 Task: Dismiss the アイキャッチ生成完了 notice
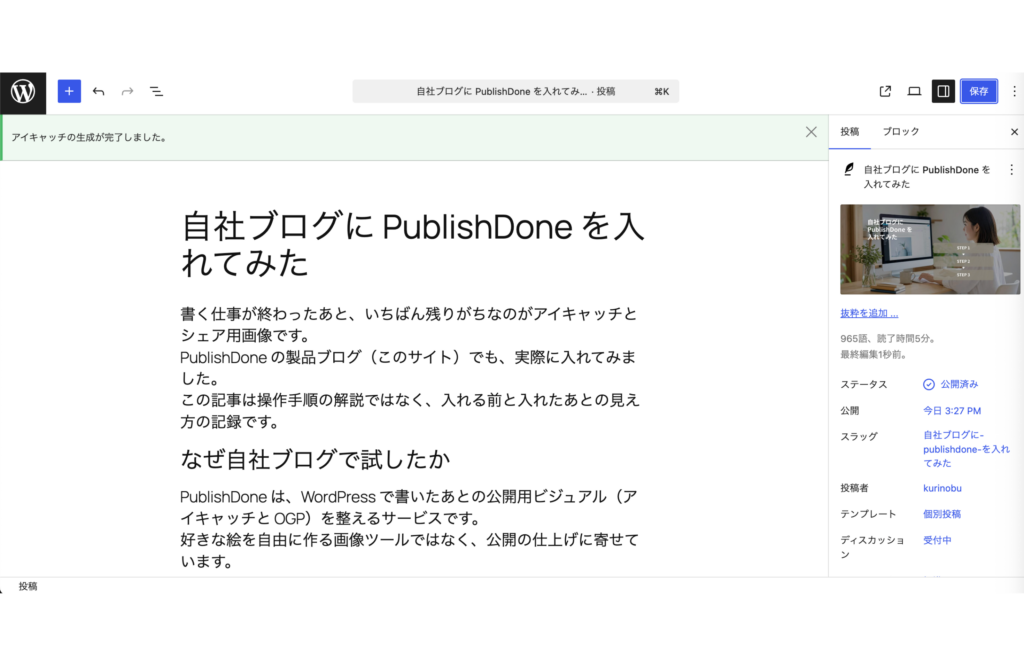[x=811, y=132]
